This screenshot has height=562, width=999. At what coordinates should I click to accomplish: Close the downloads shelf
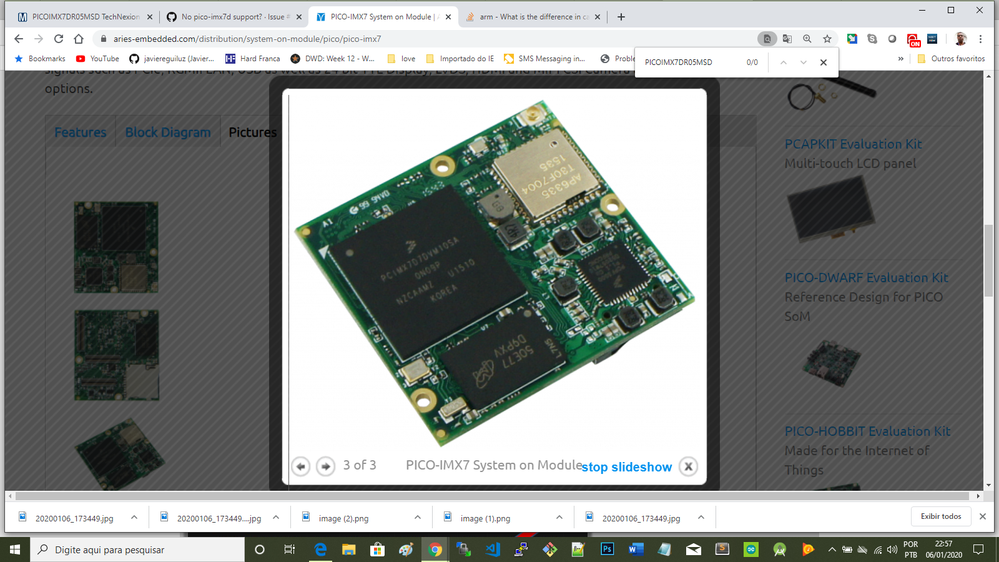pos(982,517)
